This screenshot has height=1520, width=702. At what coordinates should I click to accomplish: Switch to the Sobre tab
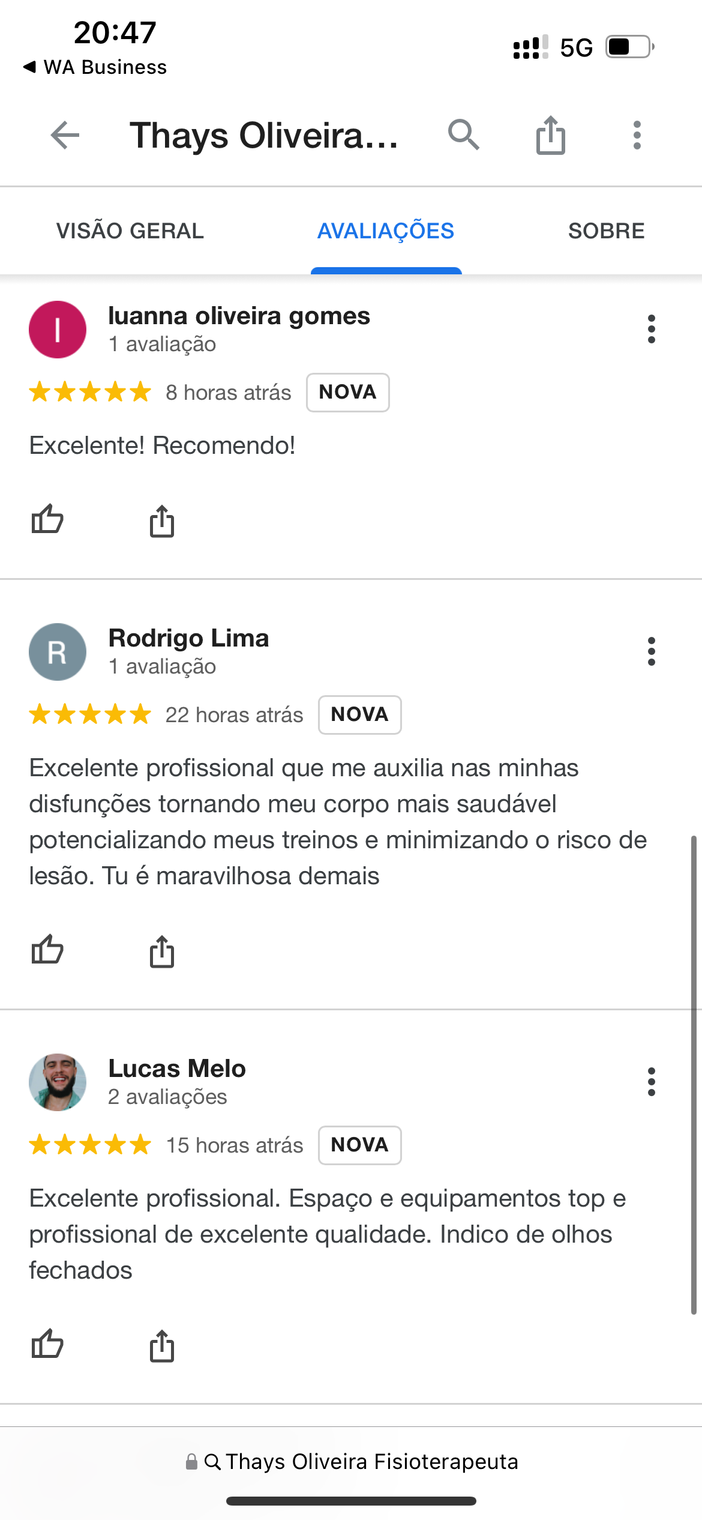[606, 231]
